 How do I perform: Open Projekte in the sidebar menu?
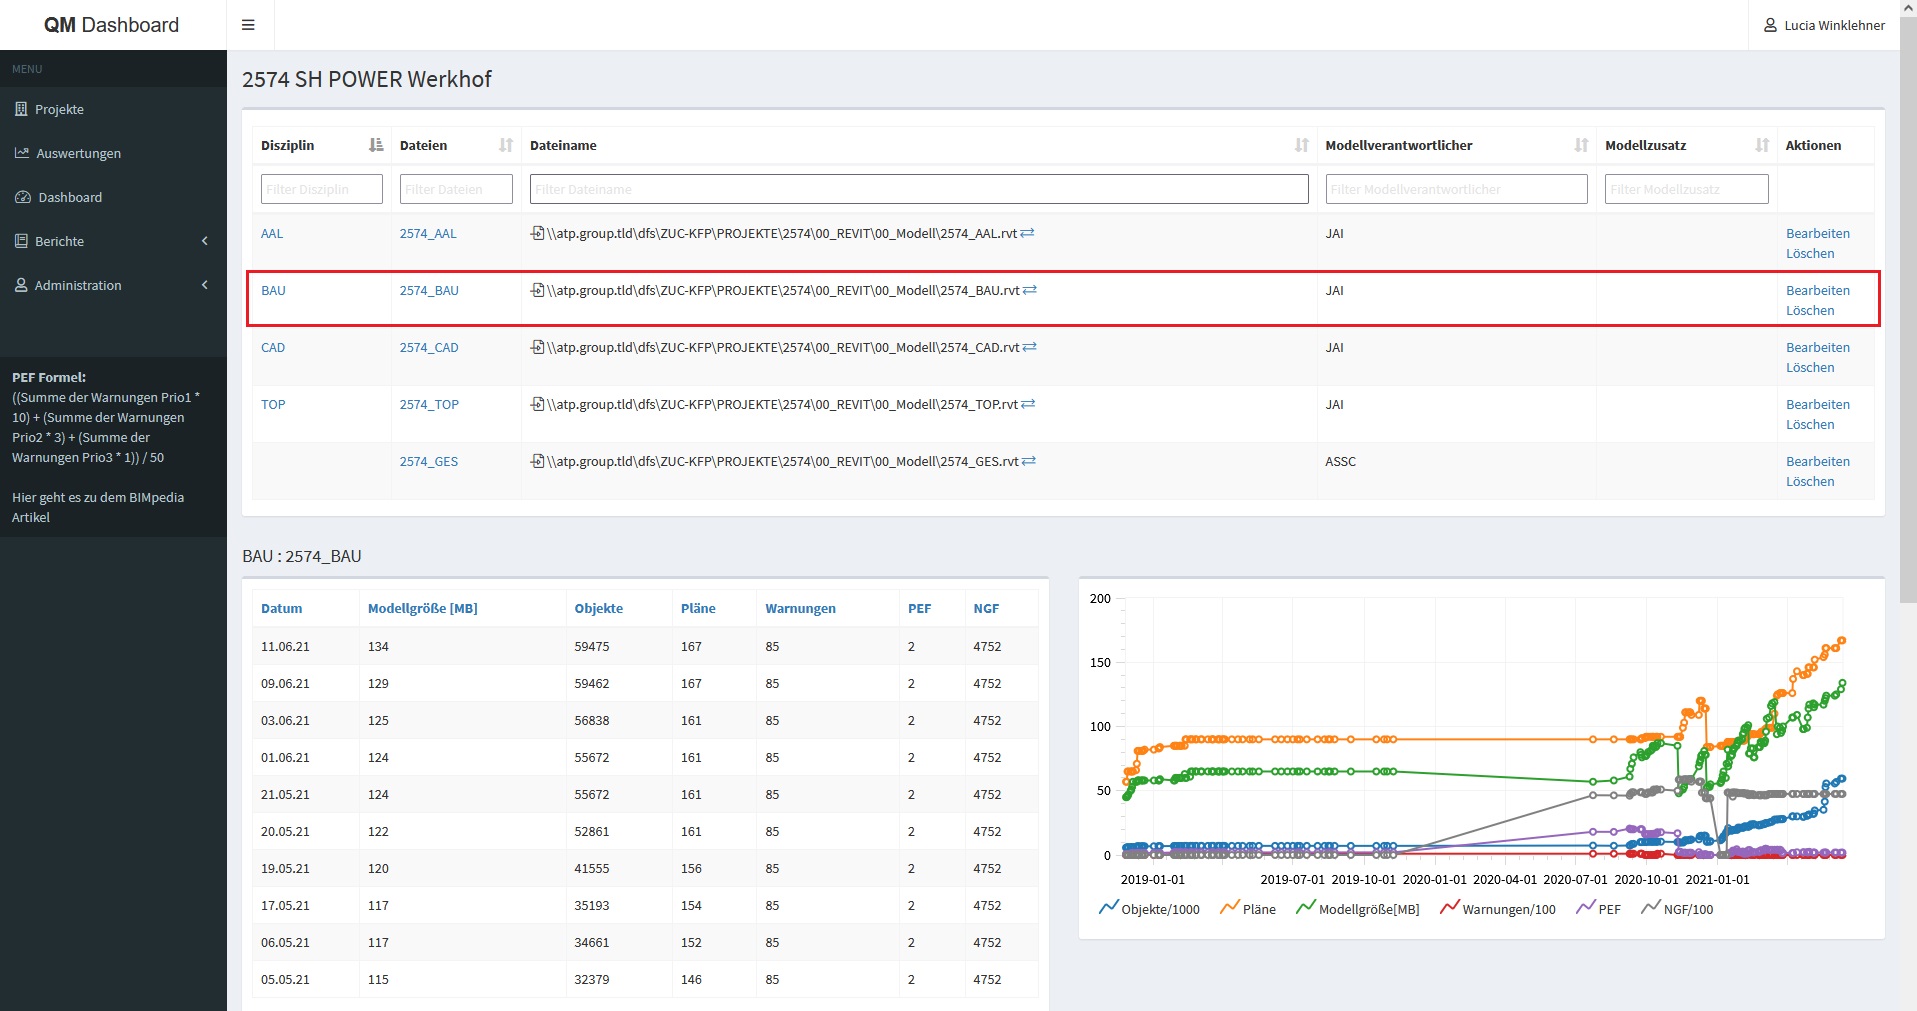click(59, 109)
